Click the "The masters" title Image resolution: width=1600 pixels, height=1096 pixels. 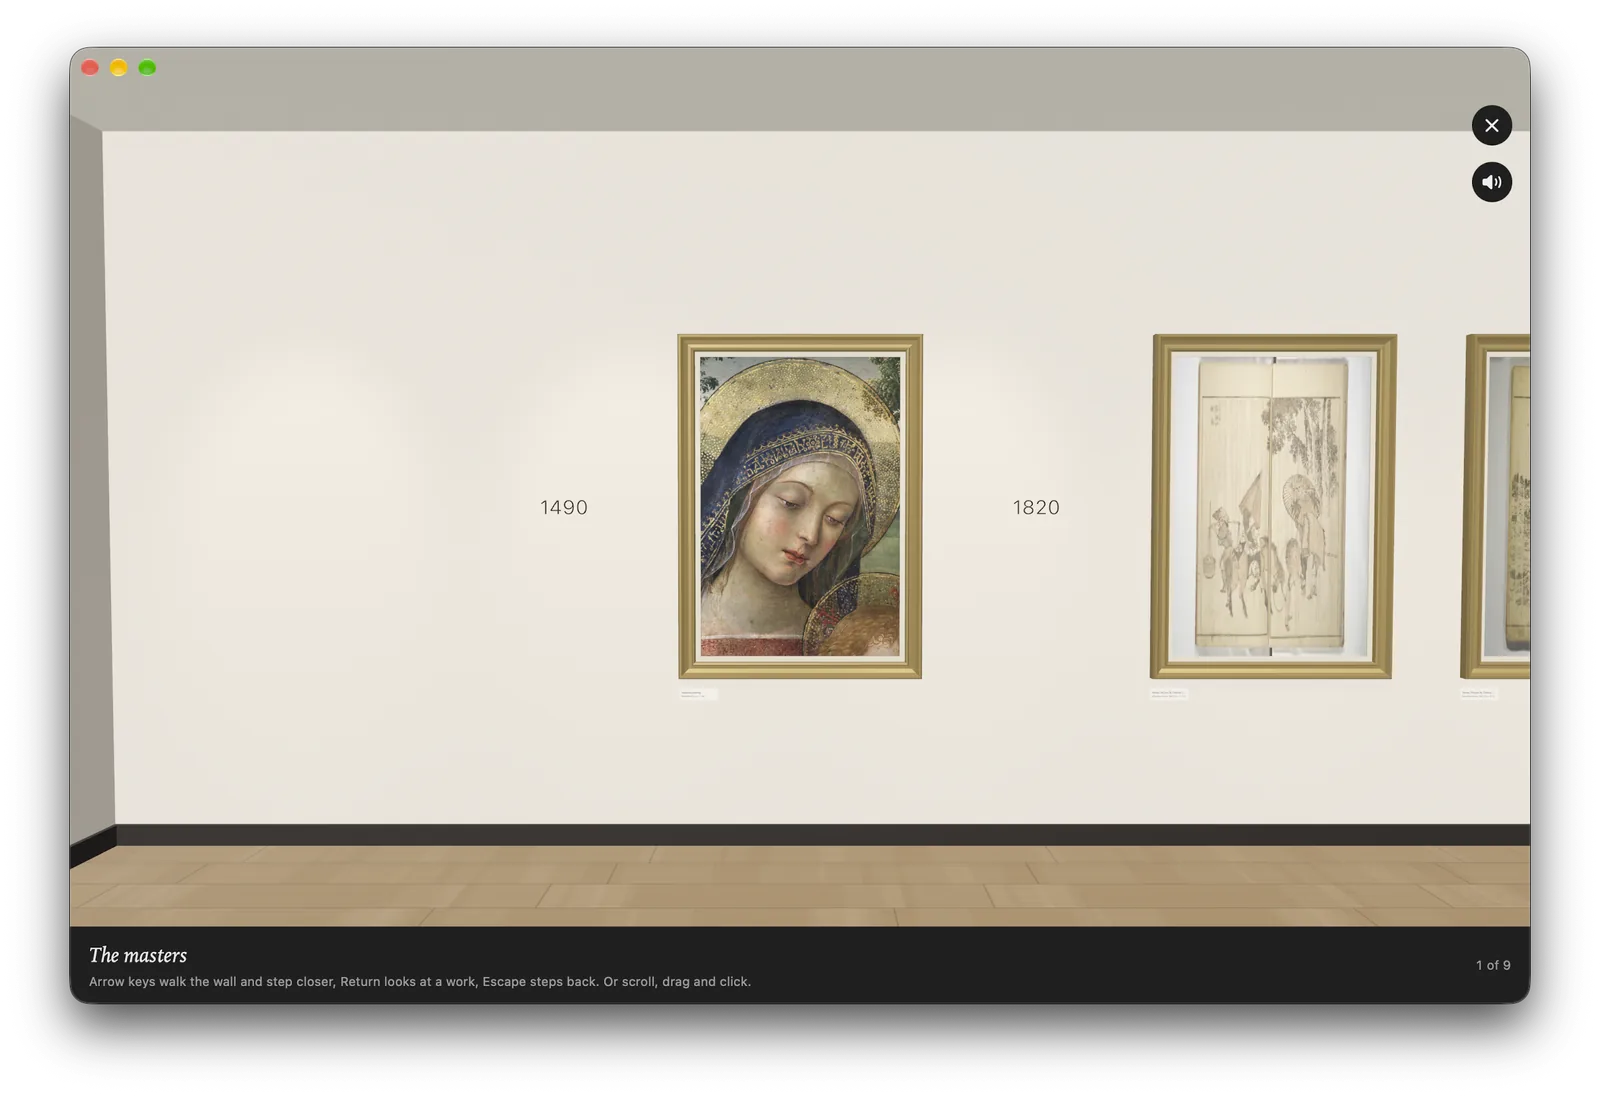coord(138,955)
